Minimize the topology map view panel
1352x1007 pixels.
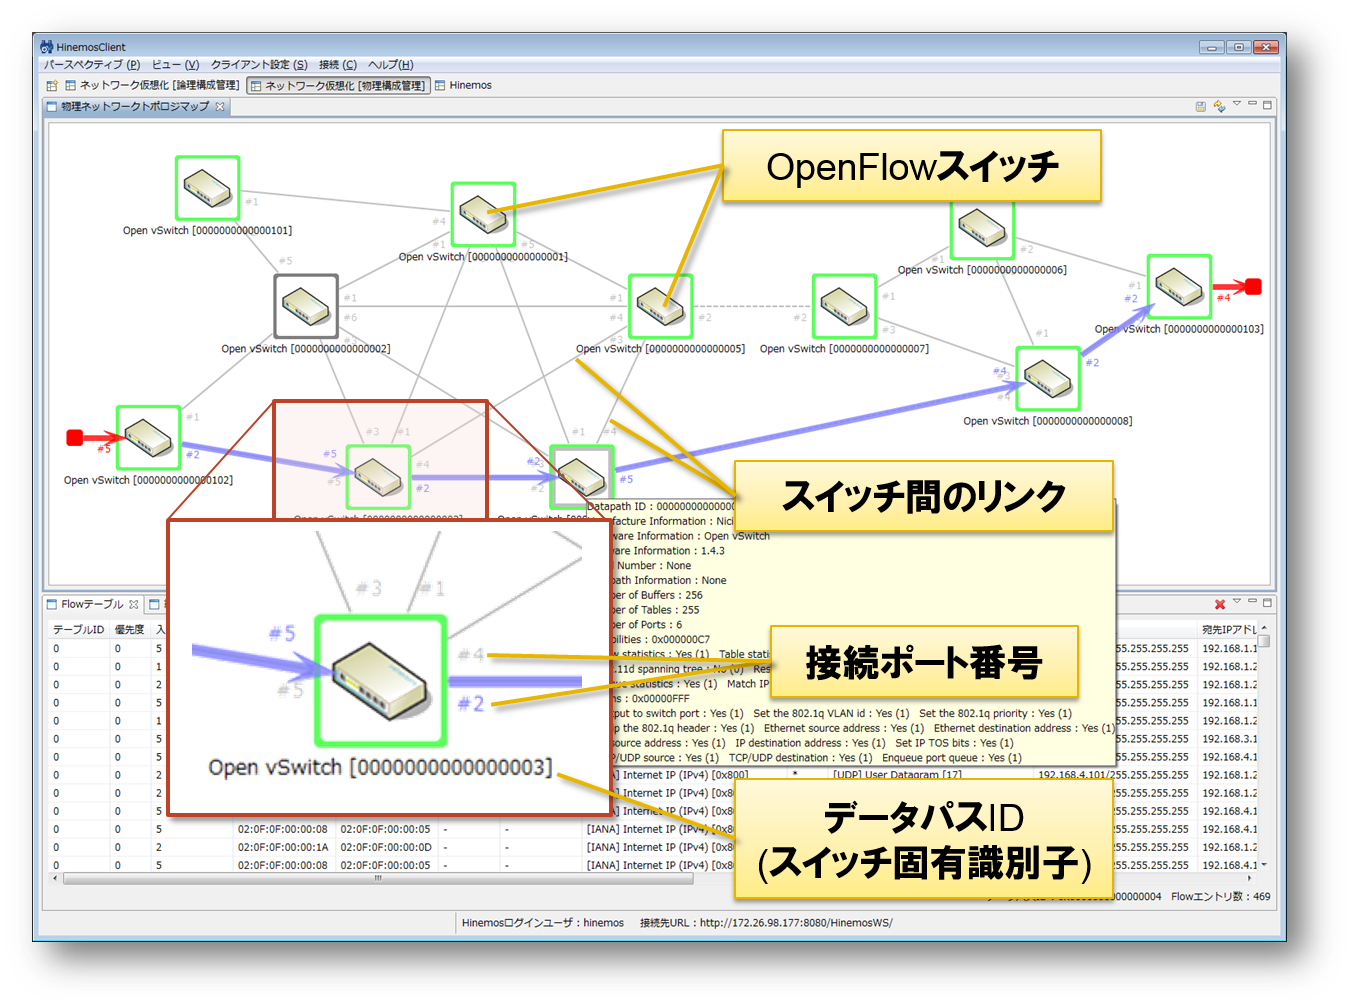tap(1252, 103)
